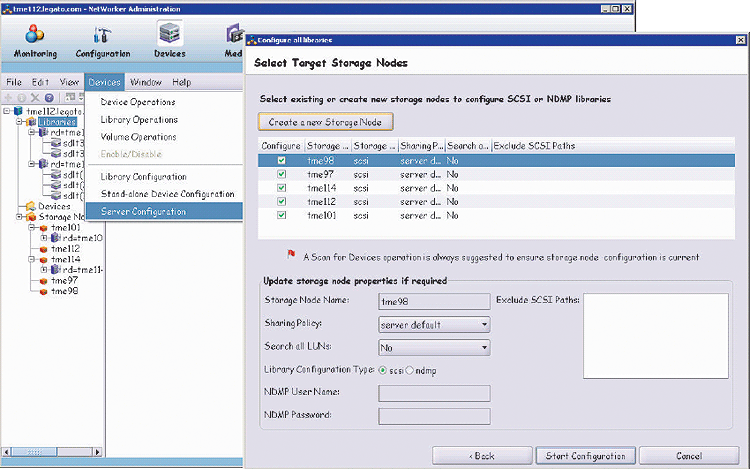Click the Devices folder icon in tree

pos(31,206)
